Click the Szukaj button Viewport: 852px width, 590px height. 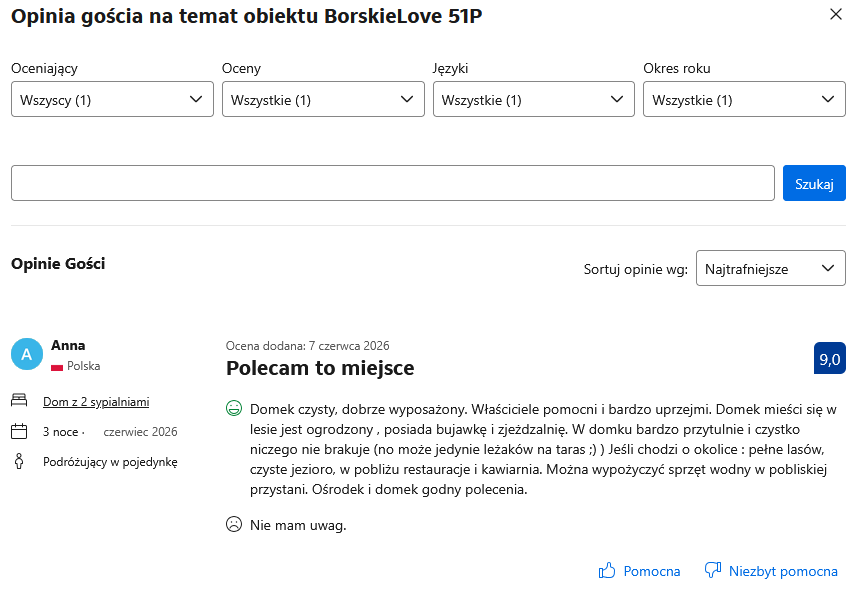814,183
